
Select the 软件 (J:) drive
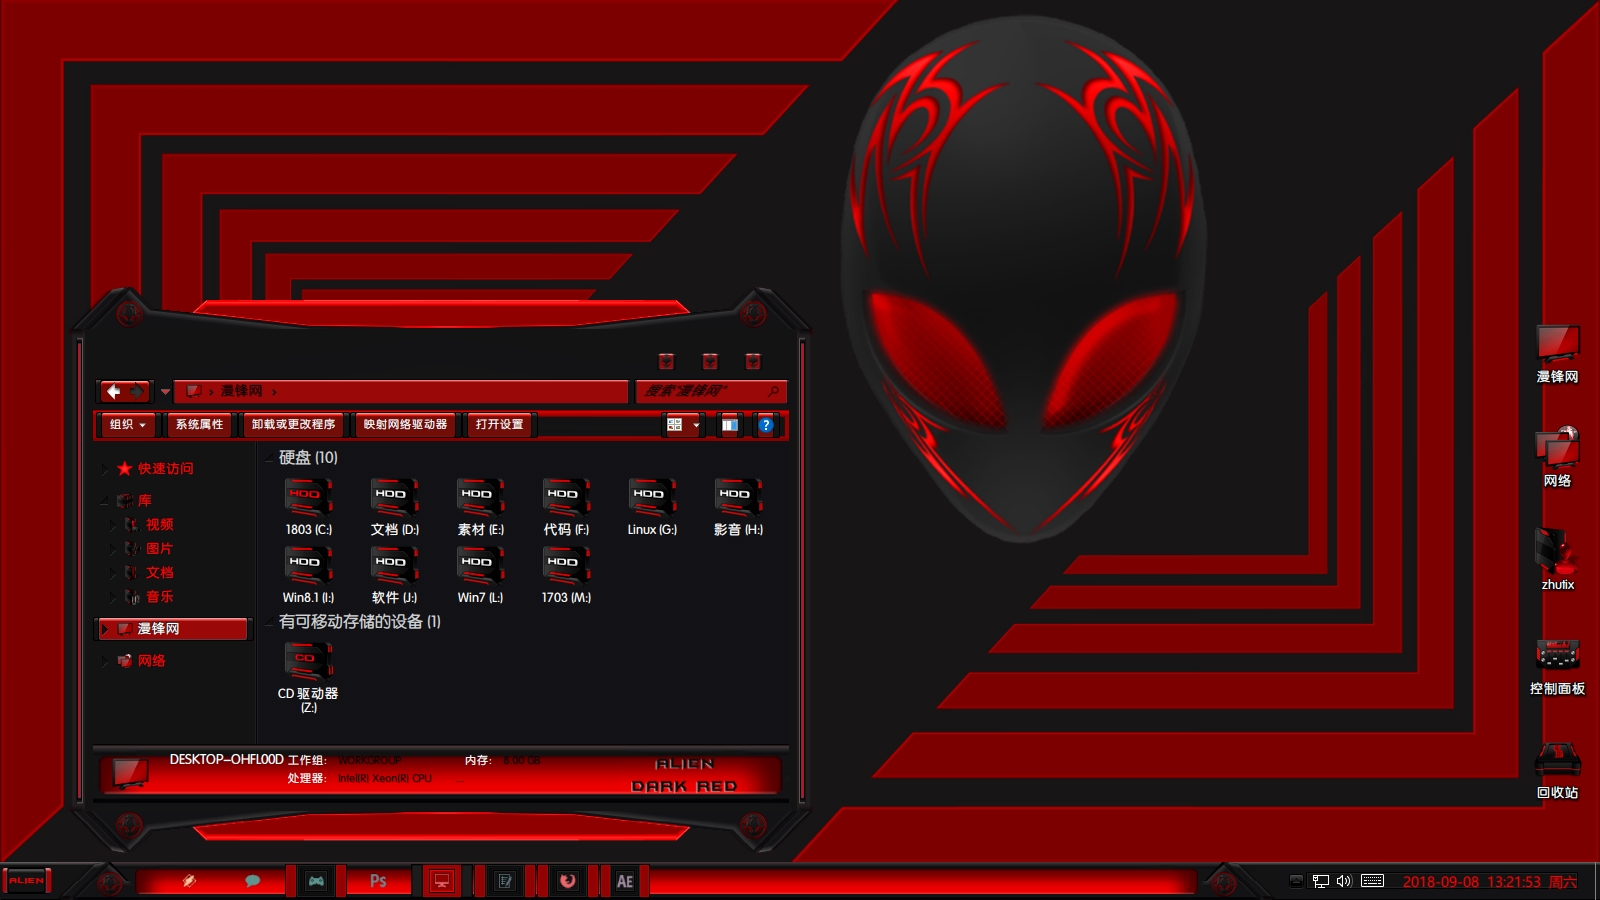click(394, 575)
